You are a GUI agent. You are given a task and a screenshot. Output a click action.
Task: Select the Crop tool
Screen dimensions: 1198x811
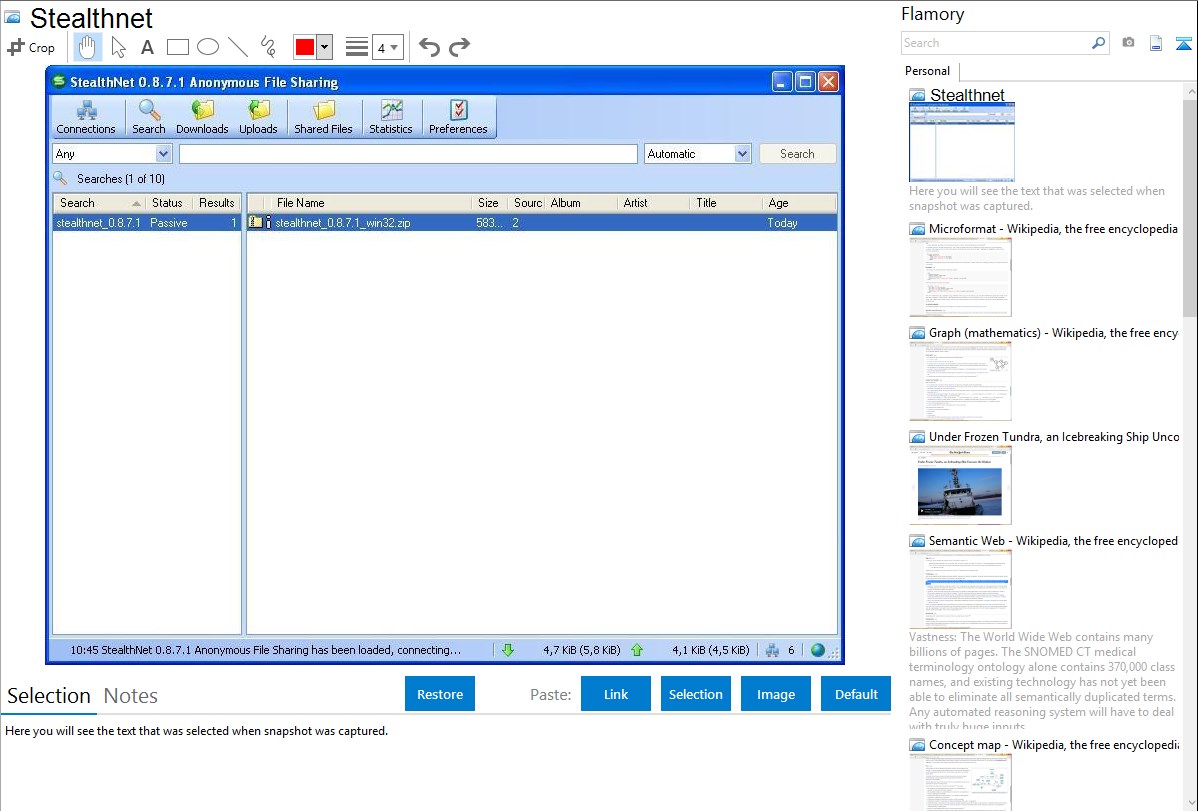(x=31, y=47)
